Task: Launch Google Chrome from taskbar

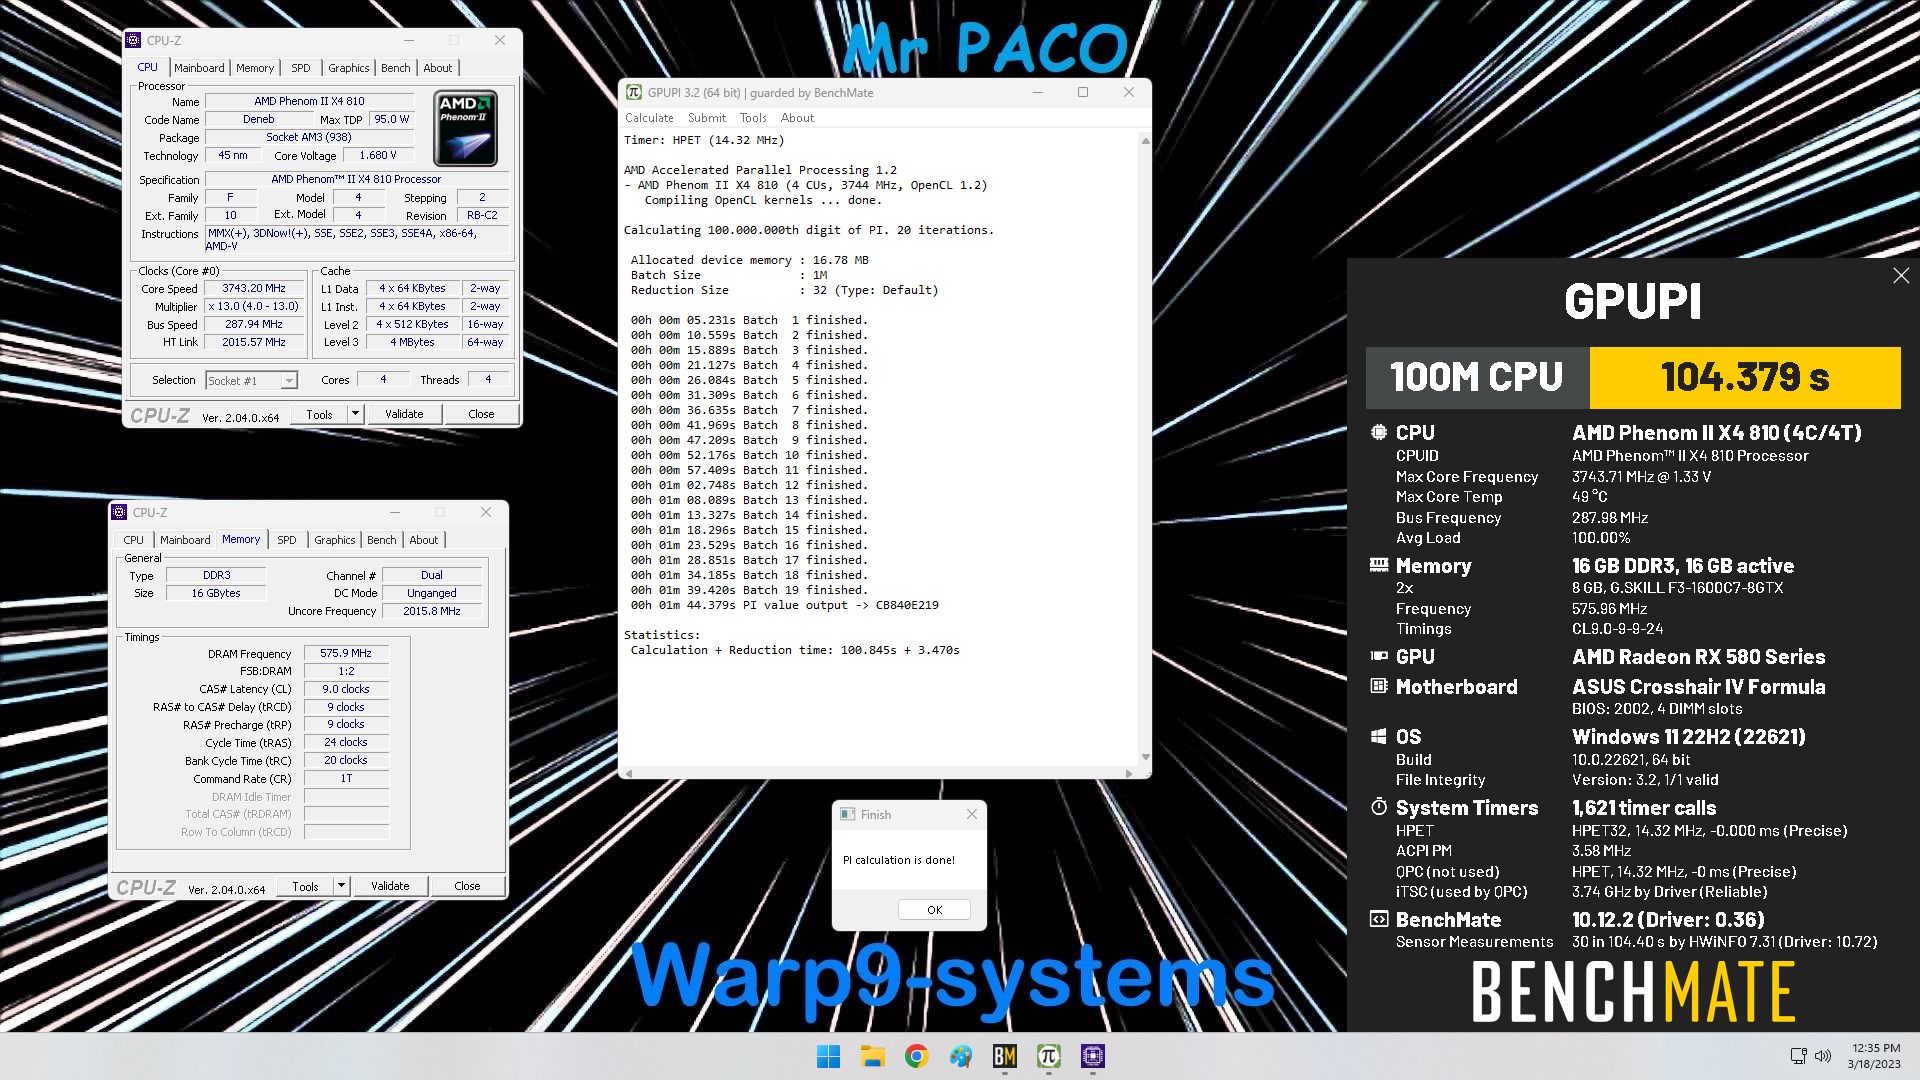Action: pyautogui.click(x=917, y=1056)
